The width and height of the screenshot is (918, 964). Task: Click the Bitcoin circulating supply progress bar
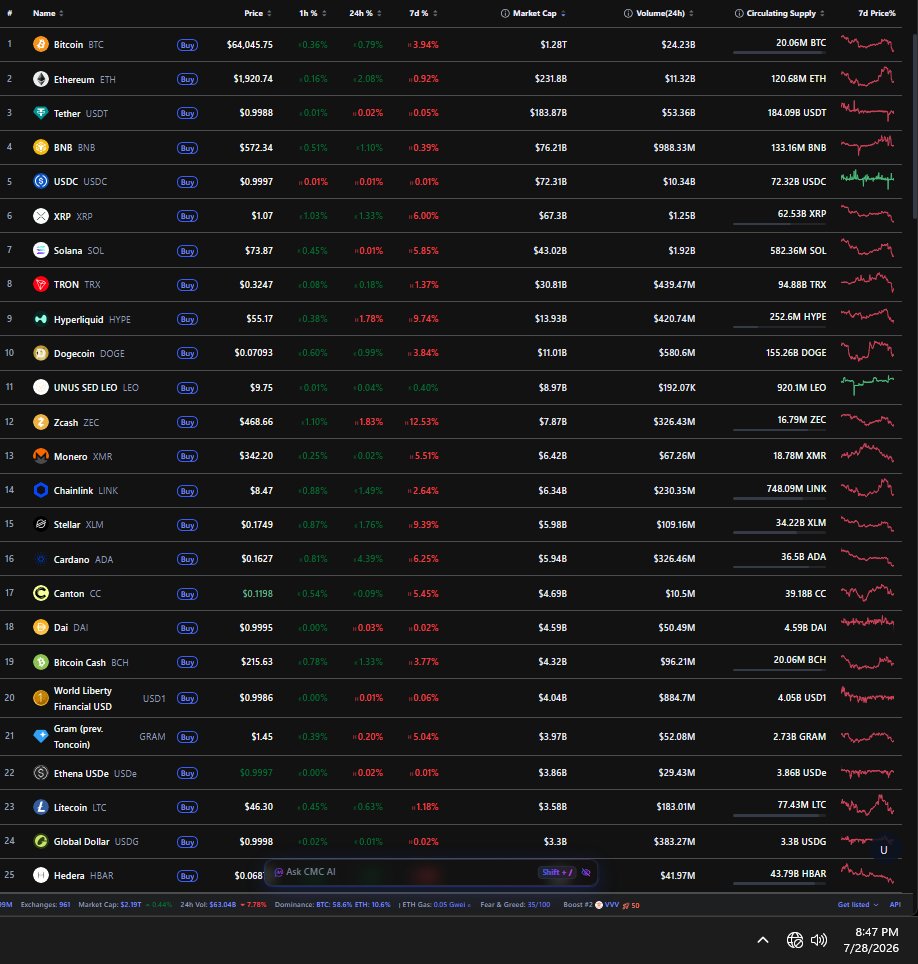780,53
